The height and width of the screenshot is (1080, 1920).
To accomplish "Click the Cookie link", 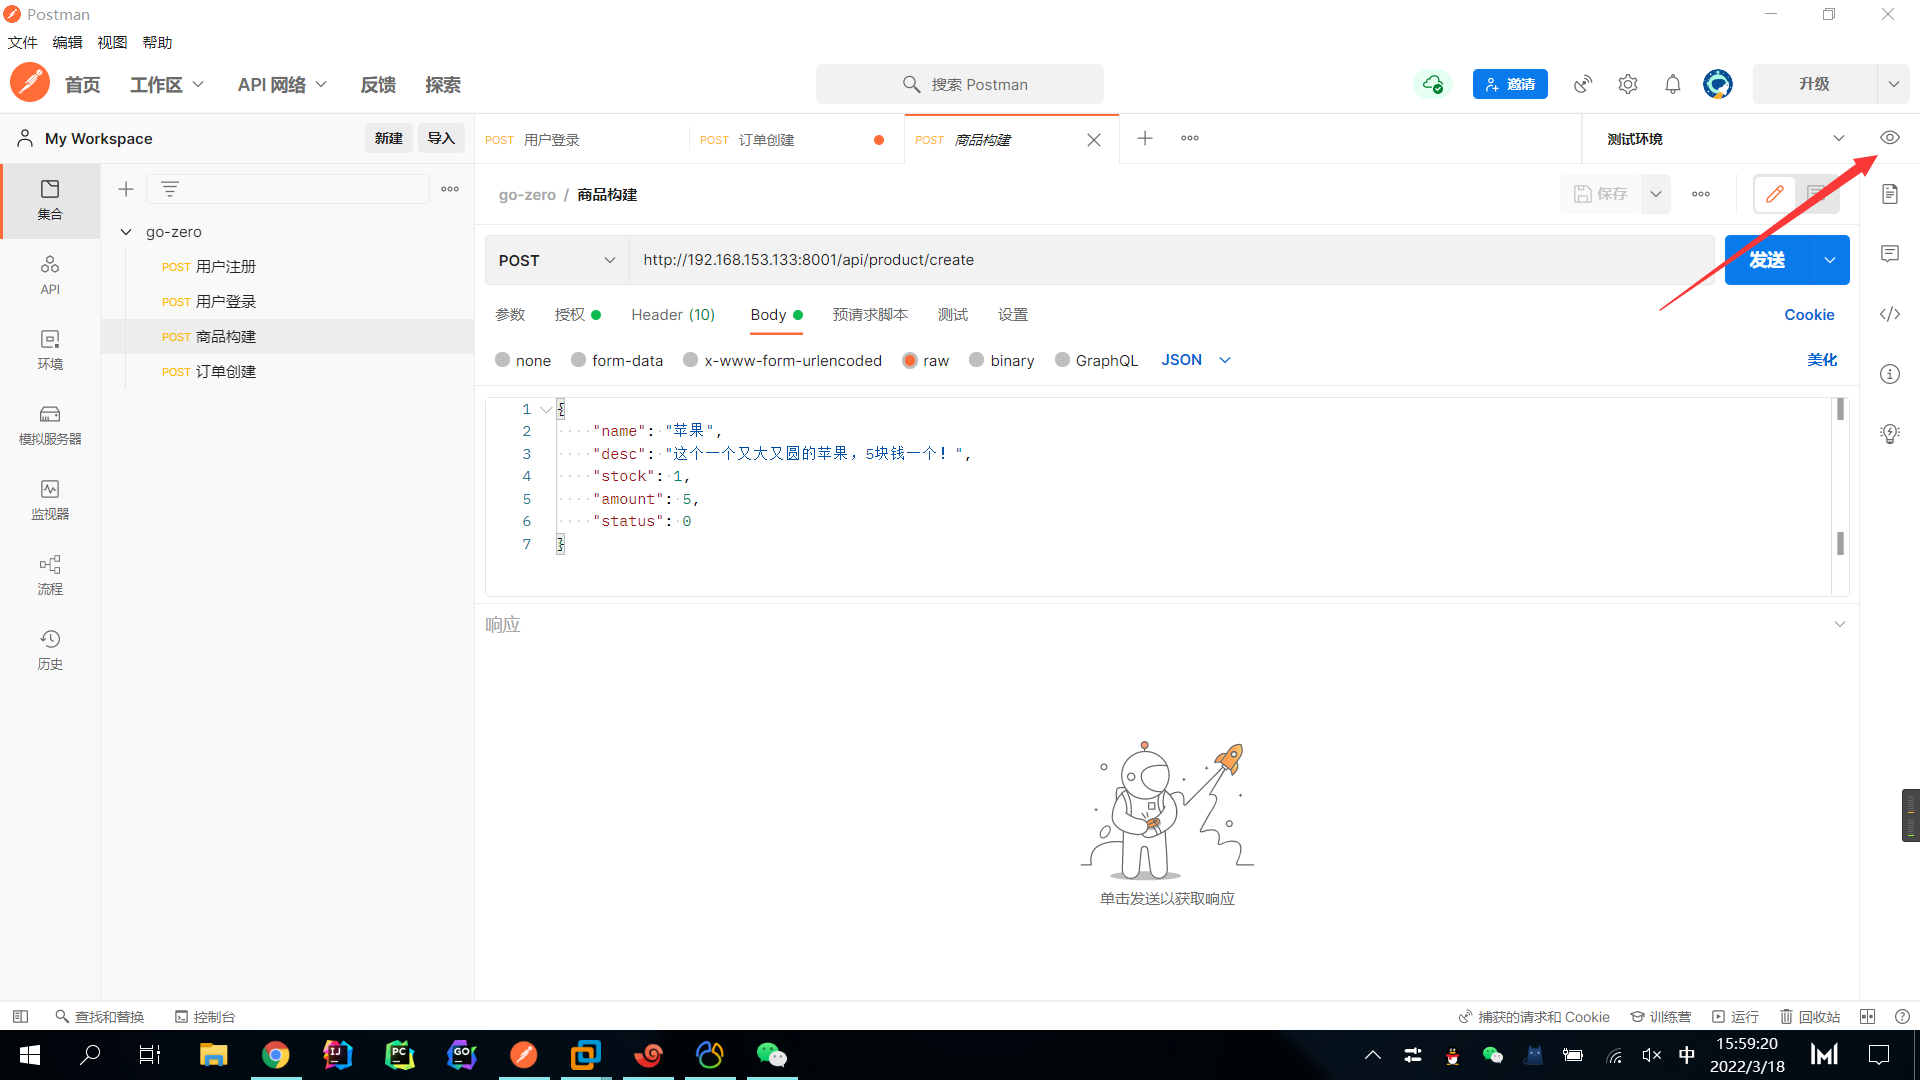I will (x=1808, y=315).
